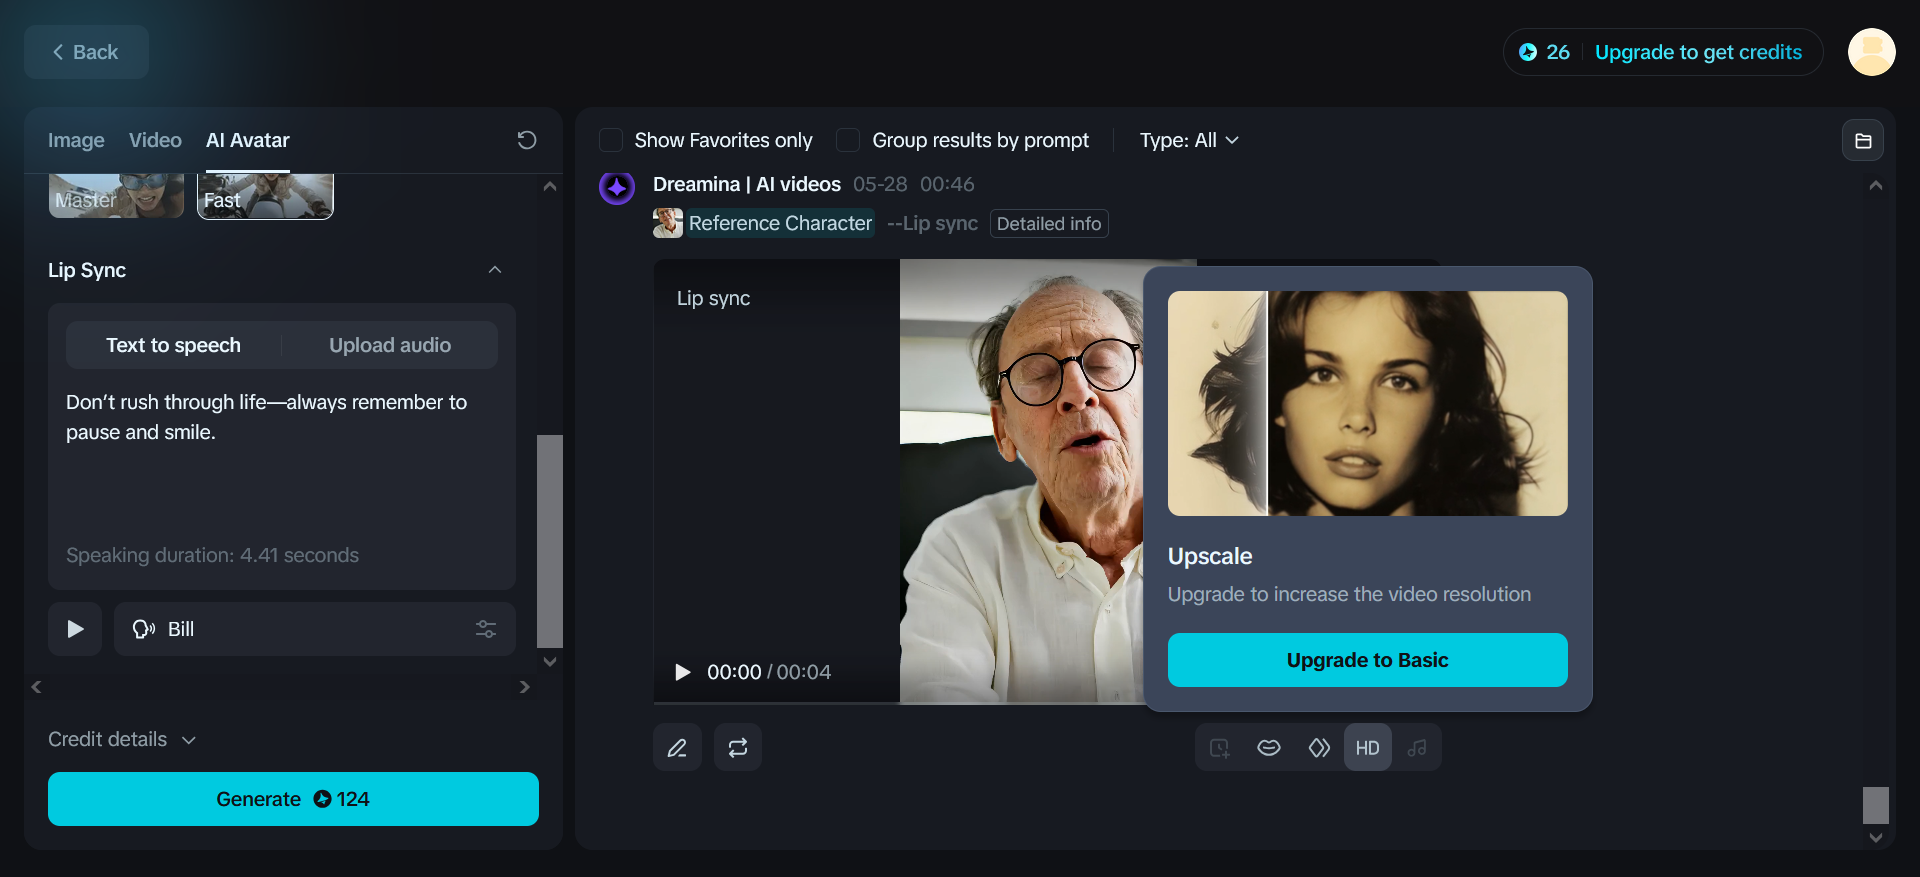Switch to Upload audio tab
This screenshot has height=877, width=1920.
[x=390, y=345]
